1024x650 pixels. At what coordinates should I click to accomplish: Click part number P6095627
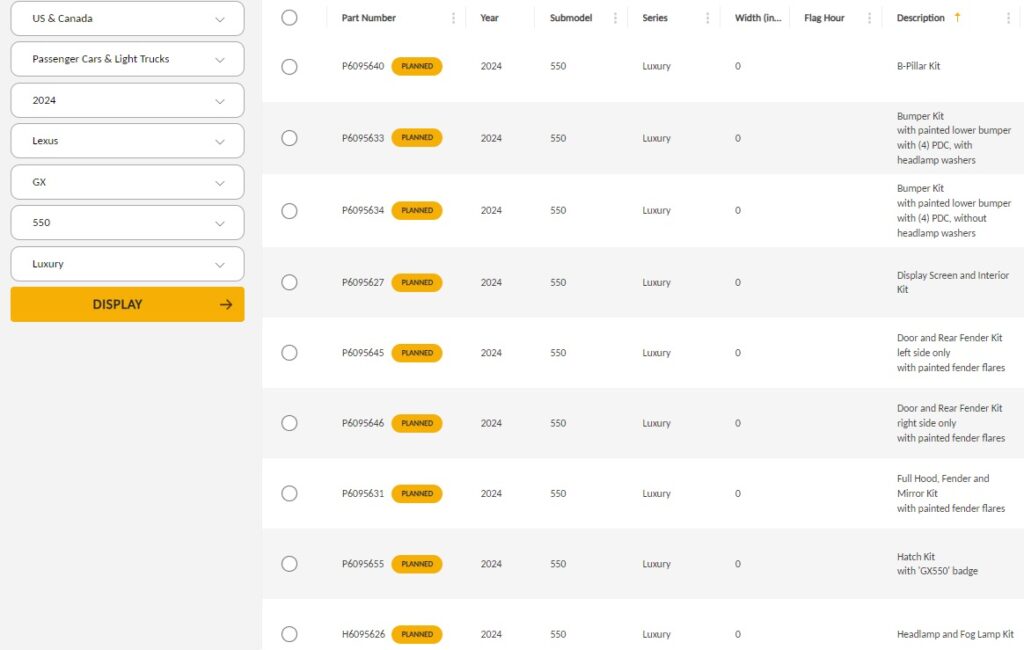(363, 282)
